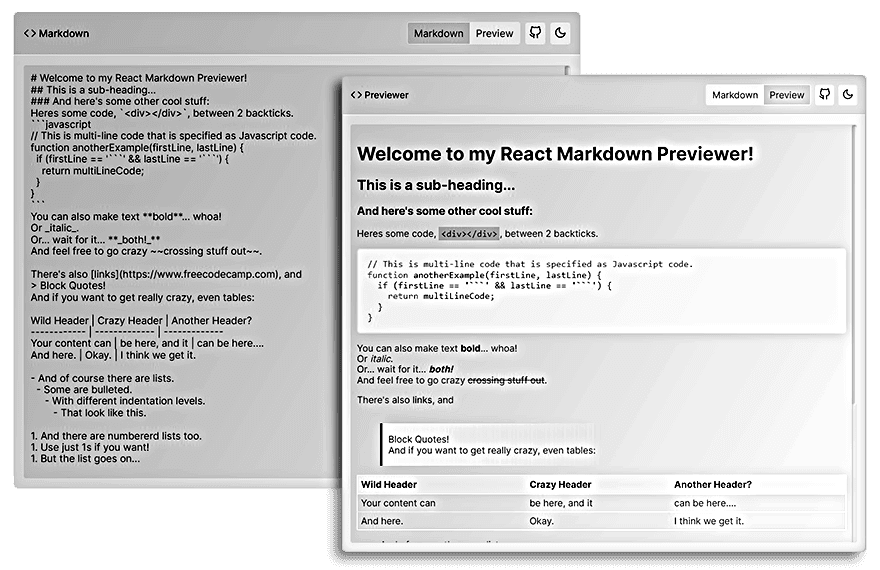Select Markdown tab in Markdown window
Screen dimensions: 880x570
(x=438, y=33)
